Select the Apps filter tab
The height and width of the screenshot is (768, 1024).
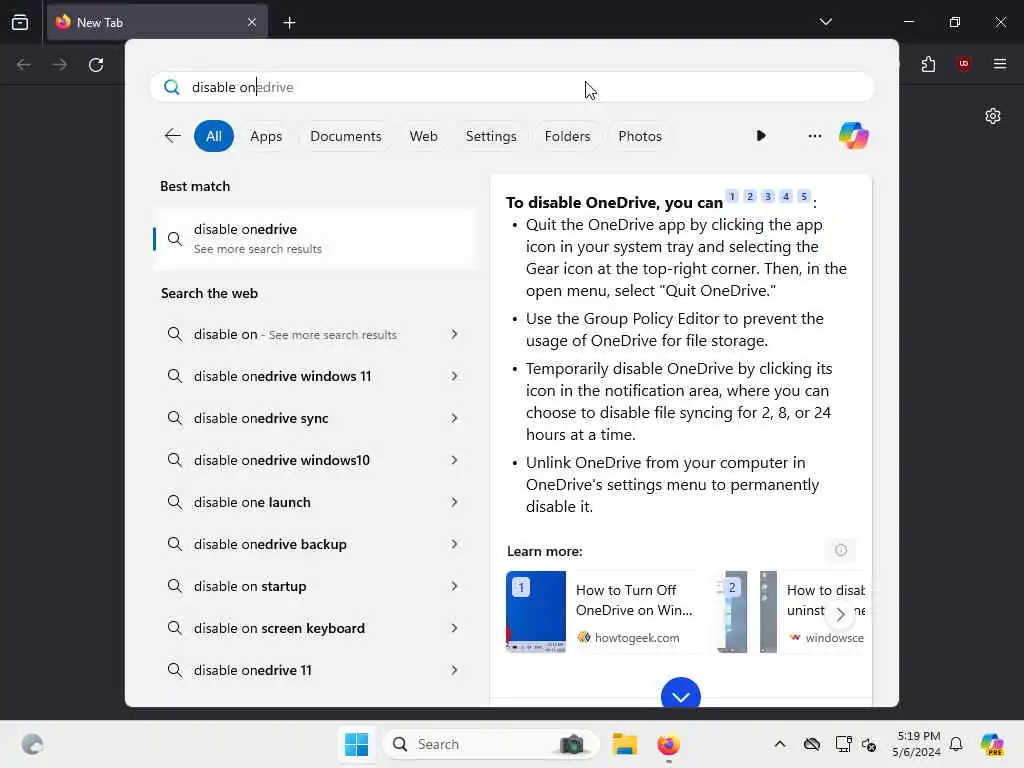266,136
